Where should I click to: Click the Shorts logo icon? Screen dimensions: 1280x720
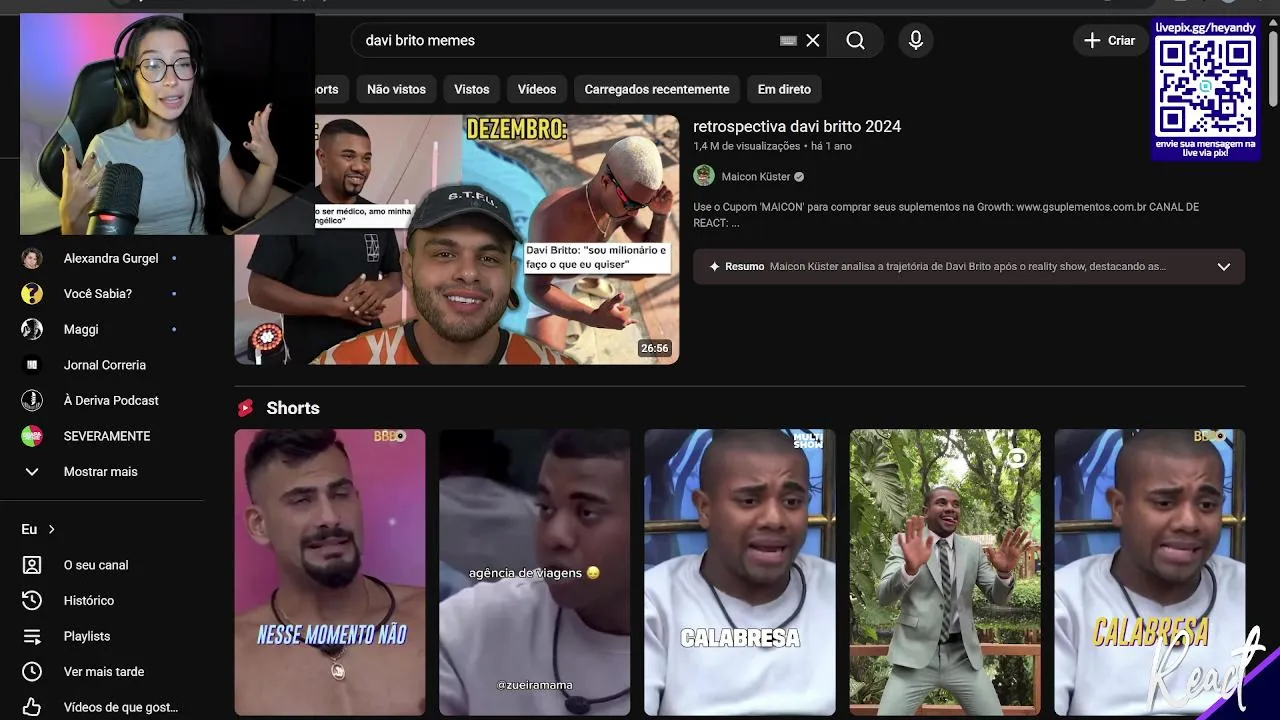coord(245,408)
